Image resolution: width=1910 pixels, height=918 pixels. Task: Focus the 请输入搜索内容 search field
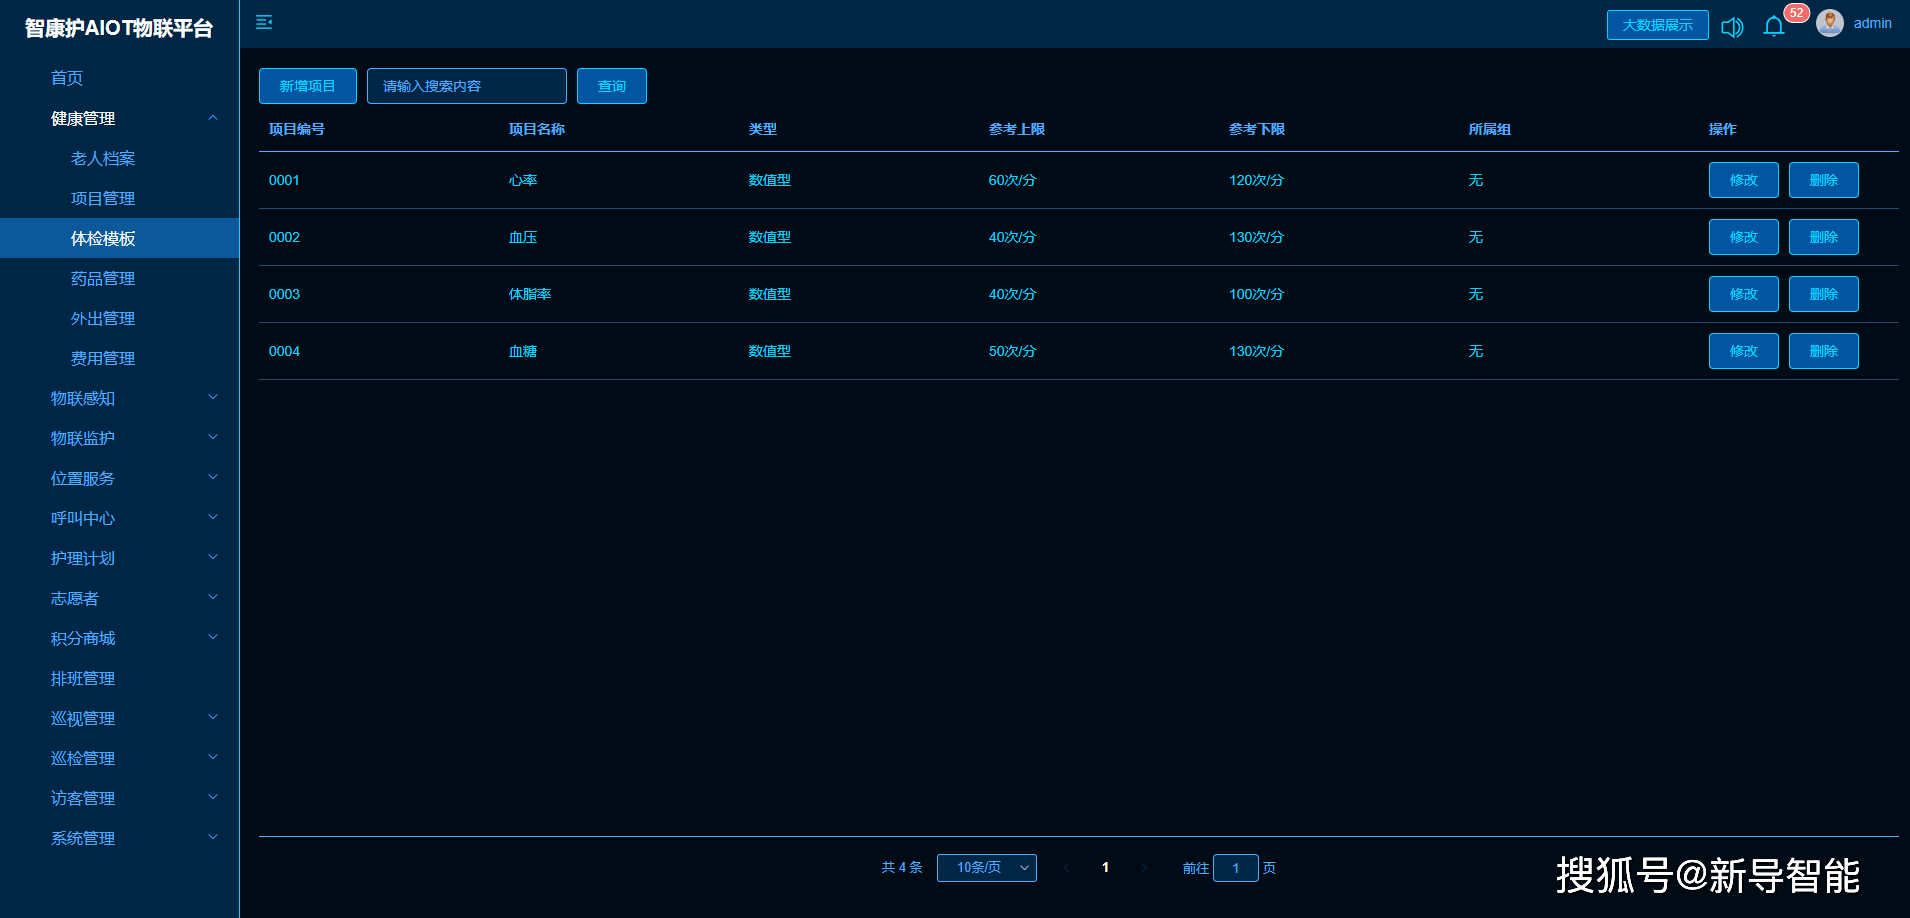[x=466, y=86]
